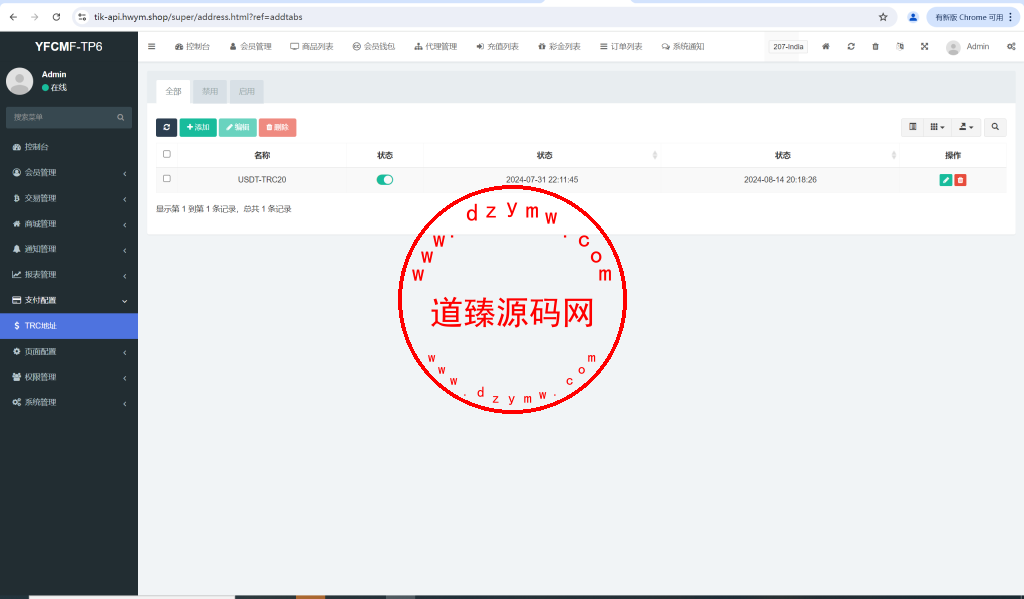
Task: Expand 页面配置 sidebar menu
Action: click(69, 351)
